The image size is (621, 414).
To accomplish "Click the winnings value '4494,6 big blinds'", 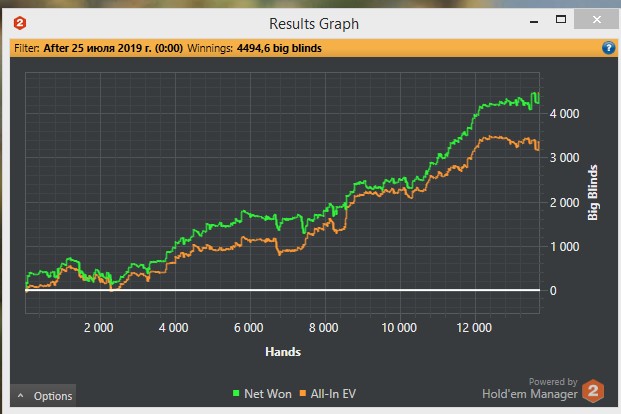I will (279, 48).
